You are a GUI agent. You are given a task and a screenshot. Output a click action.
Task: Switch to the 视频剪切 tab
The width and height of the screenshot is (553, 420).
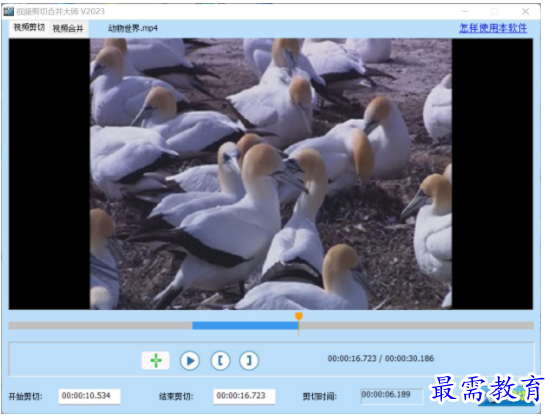(x=29, y=28)
